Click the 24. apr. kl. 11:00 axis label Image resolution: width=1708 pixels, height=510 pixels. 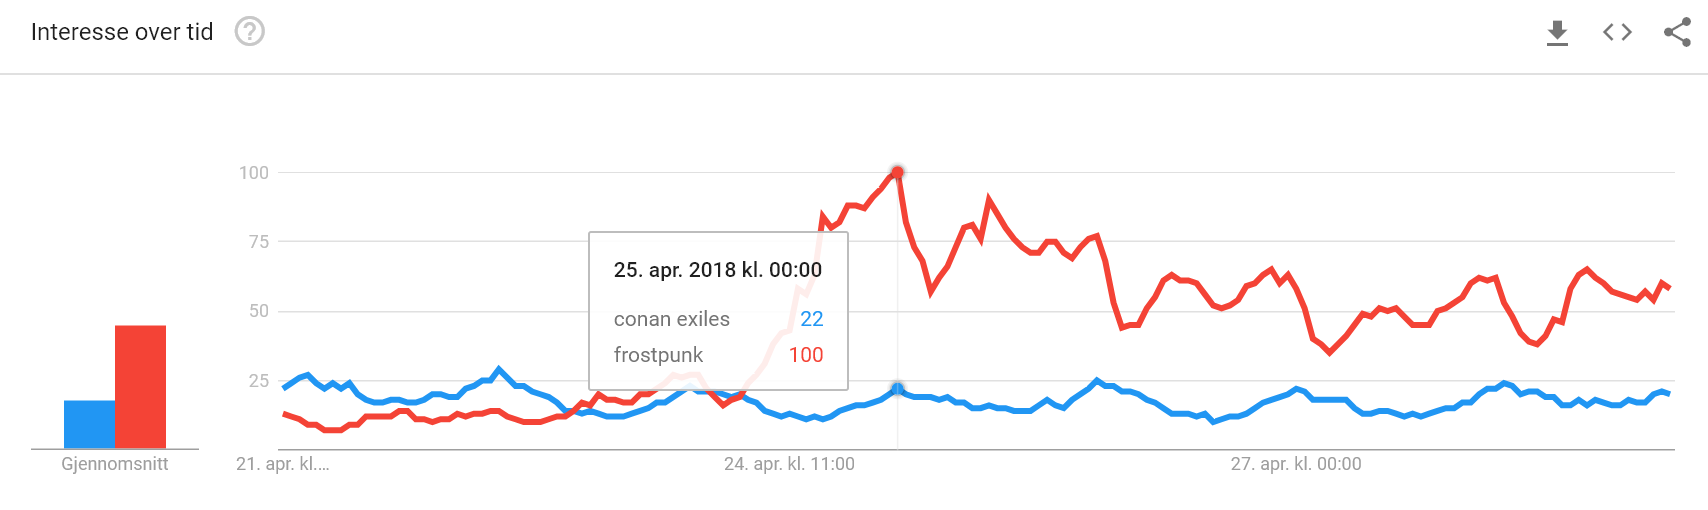tap(789, 464)
